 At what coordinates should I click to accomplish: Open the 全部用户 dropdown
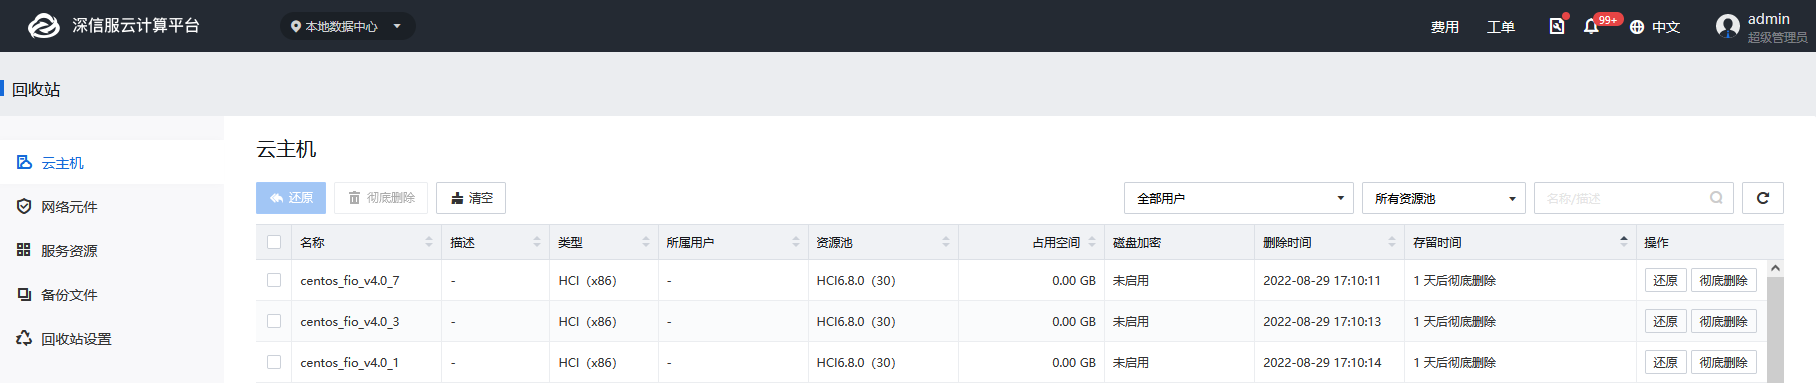click(1238, 198)
